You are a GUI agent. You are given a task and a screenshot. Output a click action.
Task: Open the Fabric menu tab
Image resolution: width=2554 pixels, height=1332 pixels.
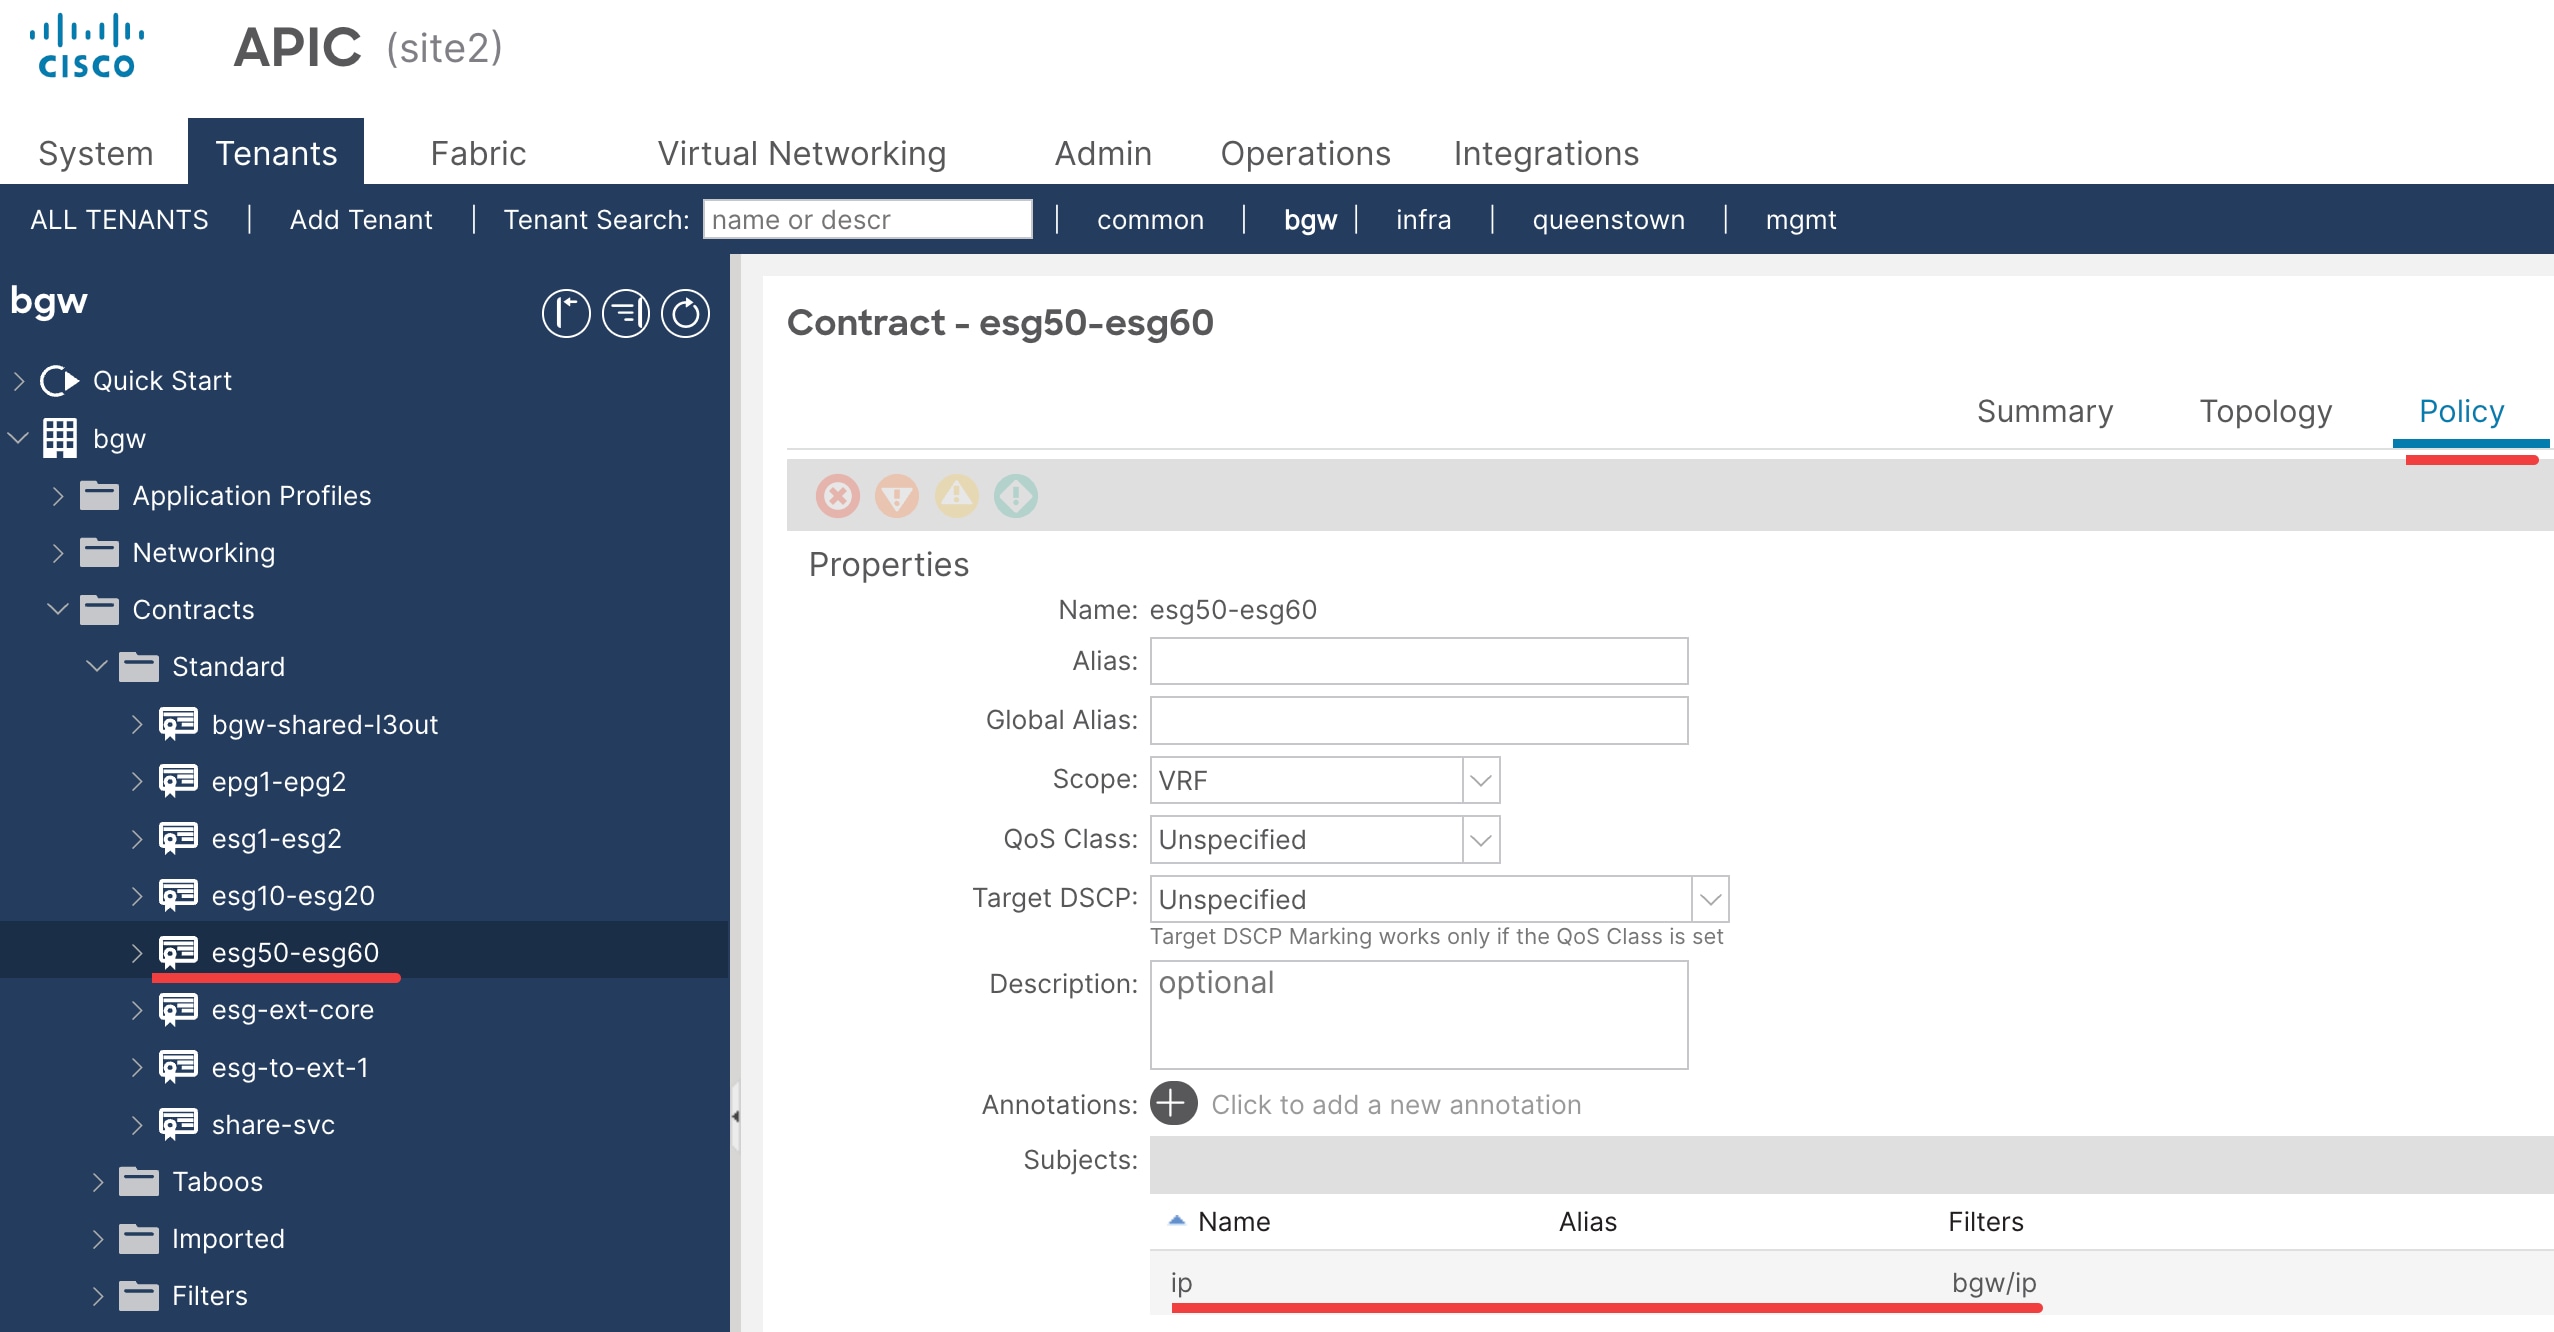tap(478, 153)
